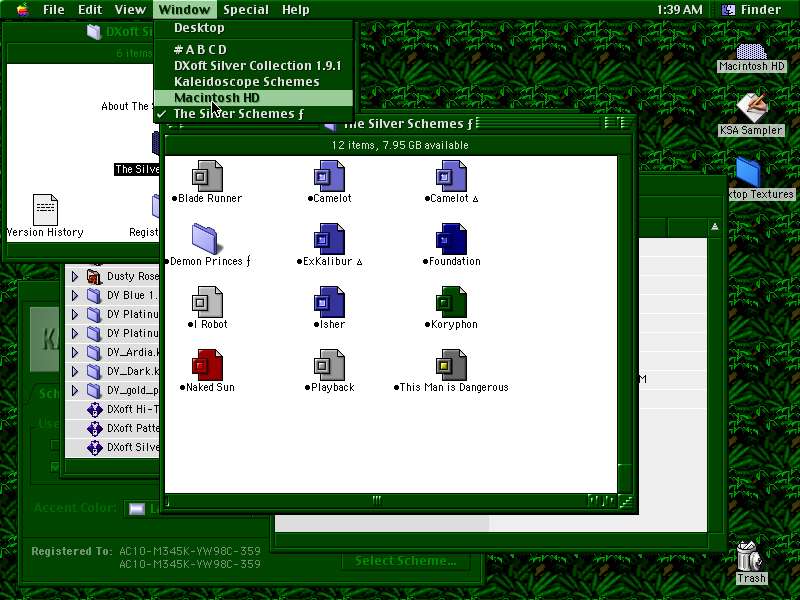Select the Version History document icon
This screenshot has height=600, width=800.
pos(45,209)
